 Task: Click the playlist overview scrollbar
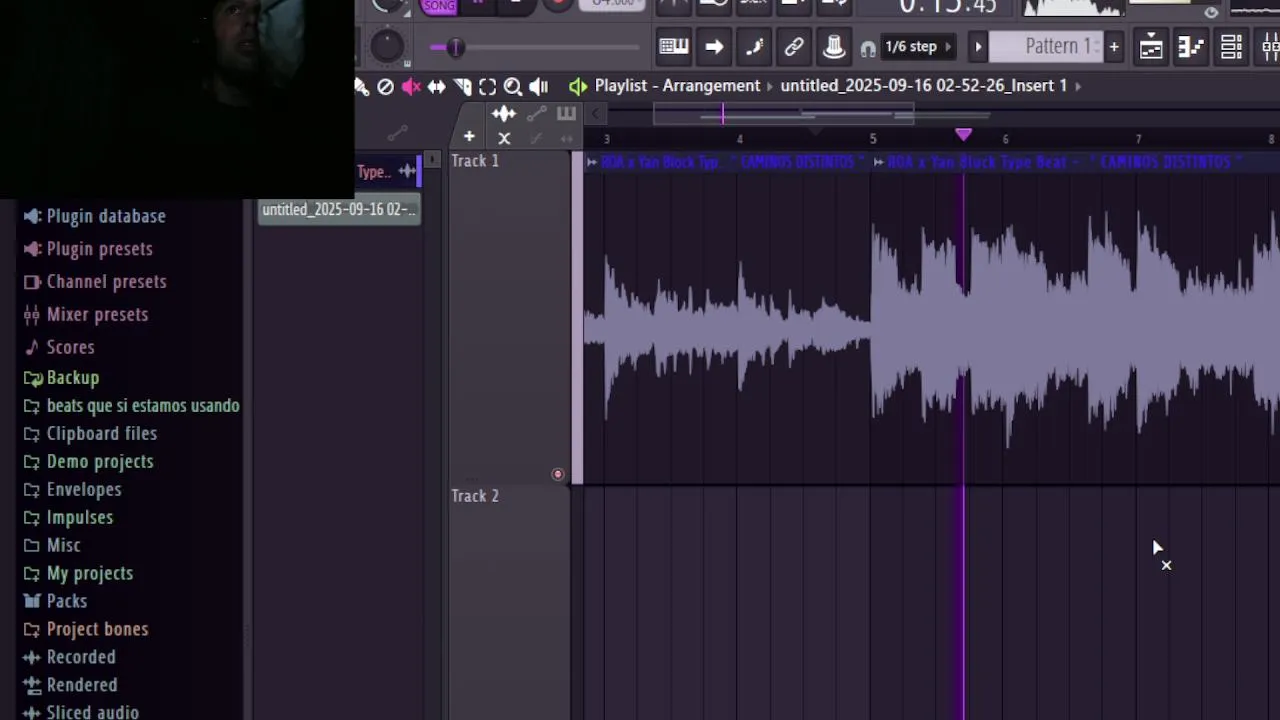783,116
